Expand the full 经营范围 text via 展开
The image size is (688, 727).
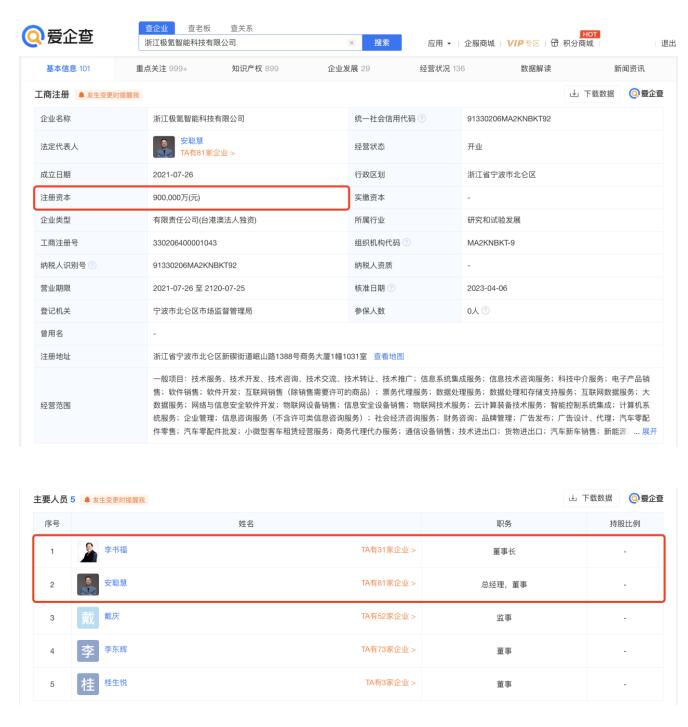(x=649, y=431)
